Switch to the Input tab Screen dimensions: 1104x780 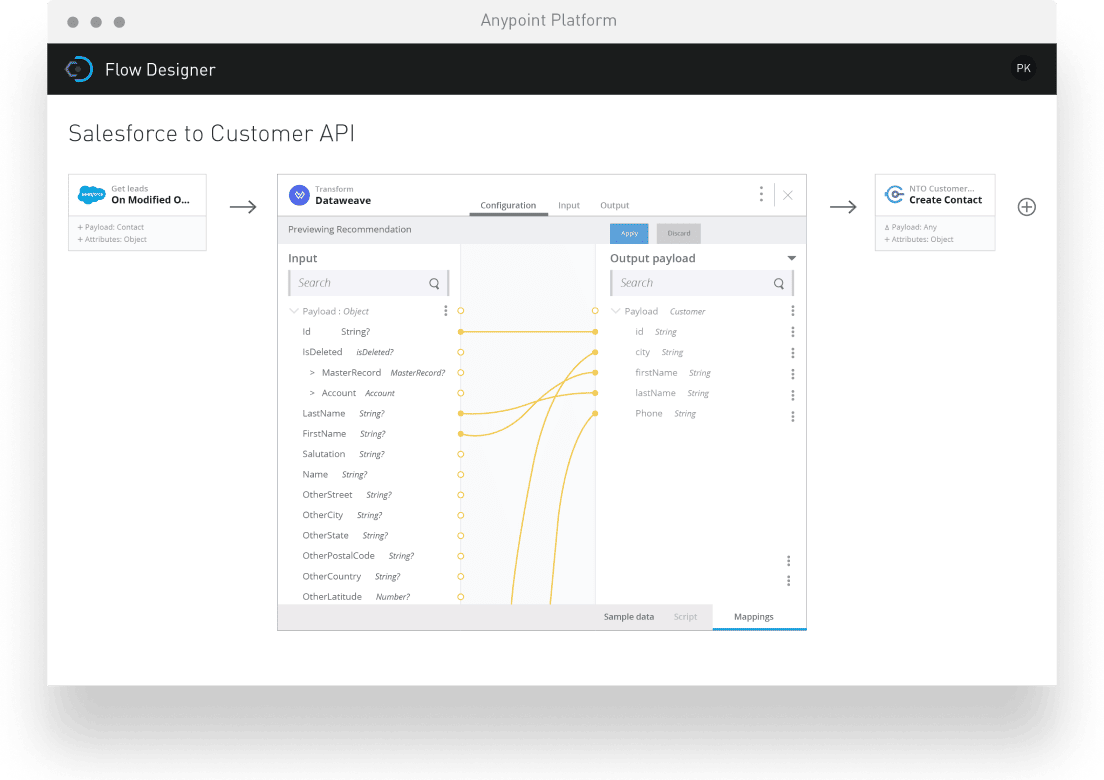point(569,206)
